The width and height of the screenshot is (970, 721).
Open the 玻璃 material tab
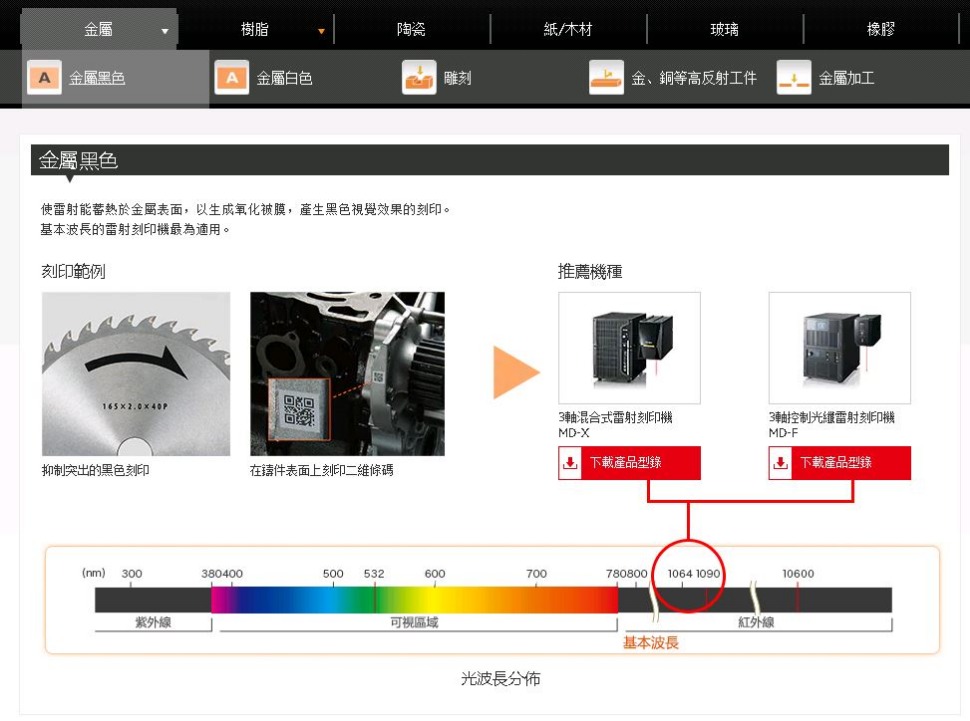[724, 30]
